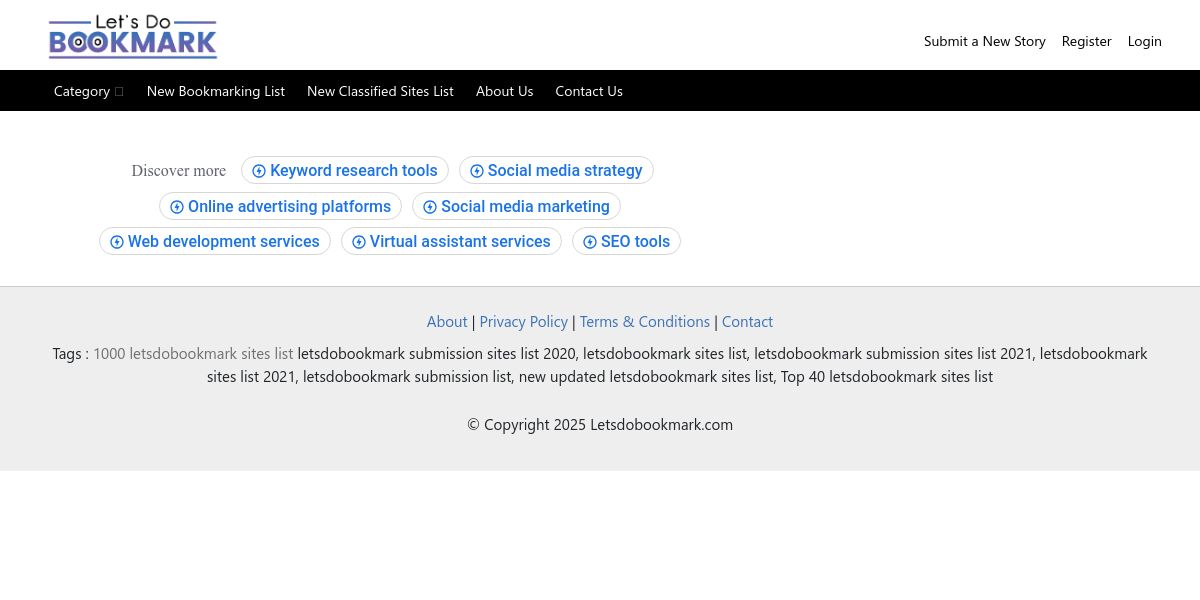Open Contact Us in navbar

click(x=589, y=91)
